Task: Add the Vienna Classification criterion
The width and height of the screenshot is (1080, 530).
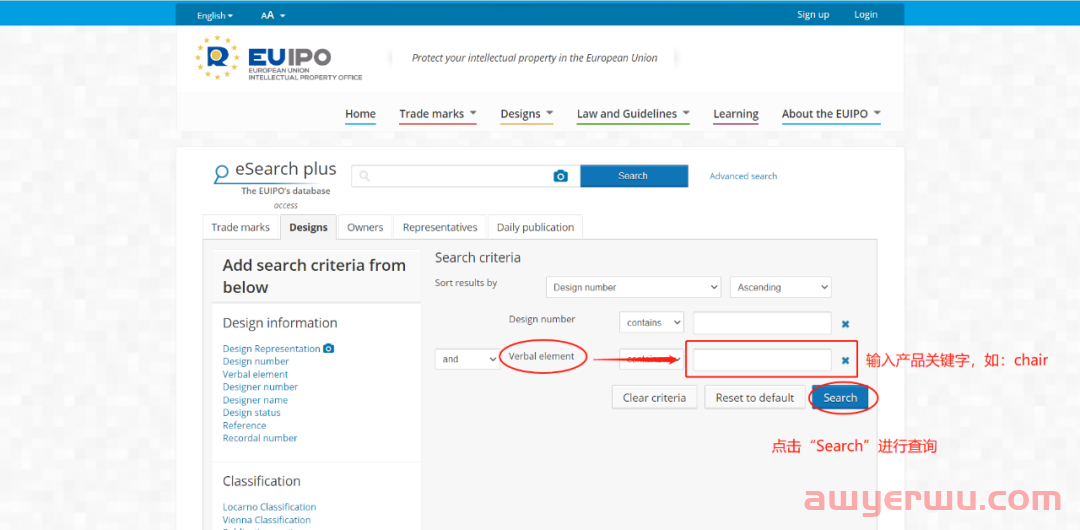Action: (x=267, y=520)
